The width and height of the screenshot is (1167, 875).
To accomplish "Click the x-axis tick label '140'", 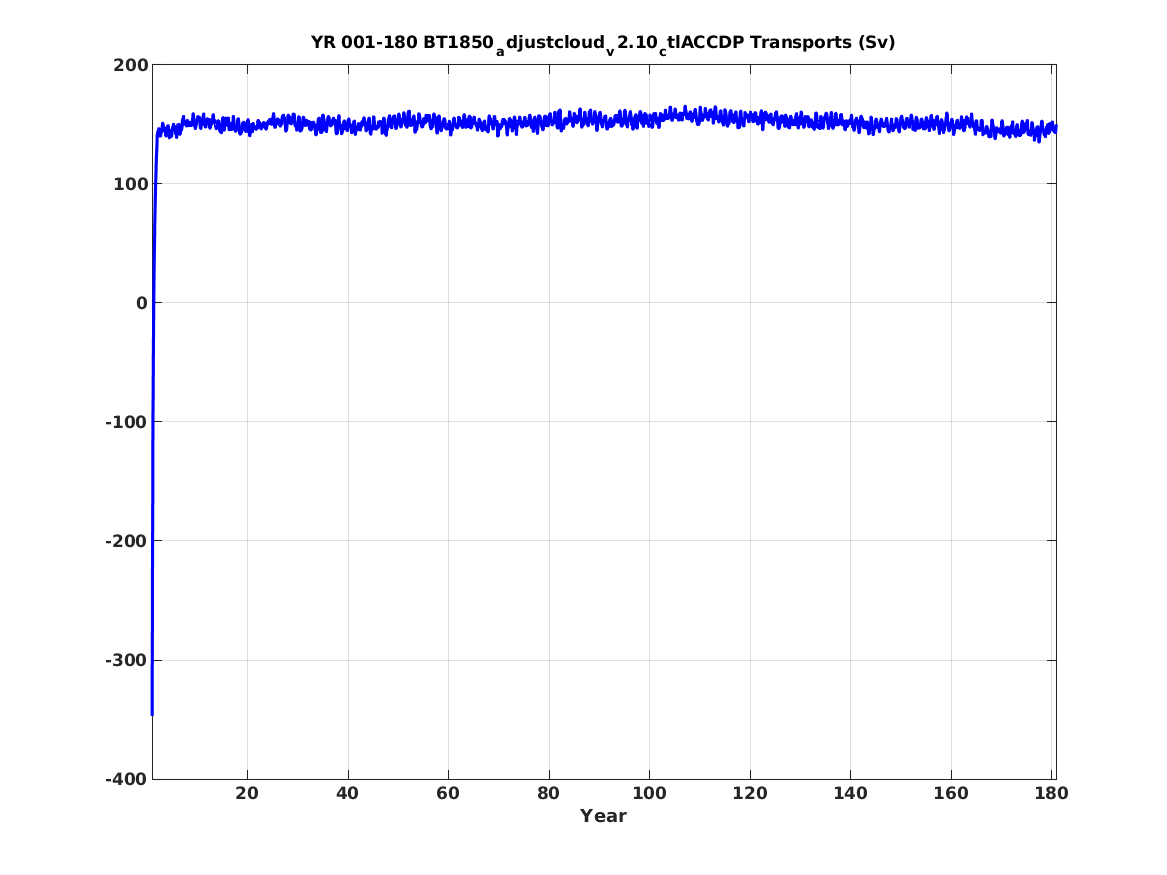I will (851, 793).
